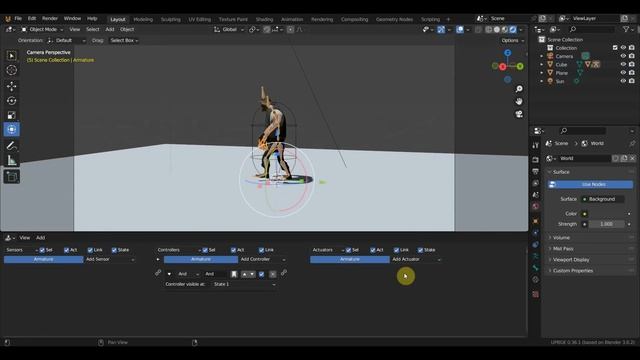Click the viewport zoom magnifier icon
Image resolution: width=640 pixels, height=360 pixels.
tap(519, 89)
